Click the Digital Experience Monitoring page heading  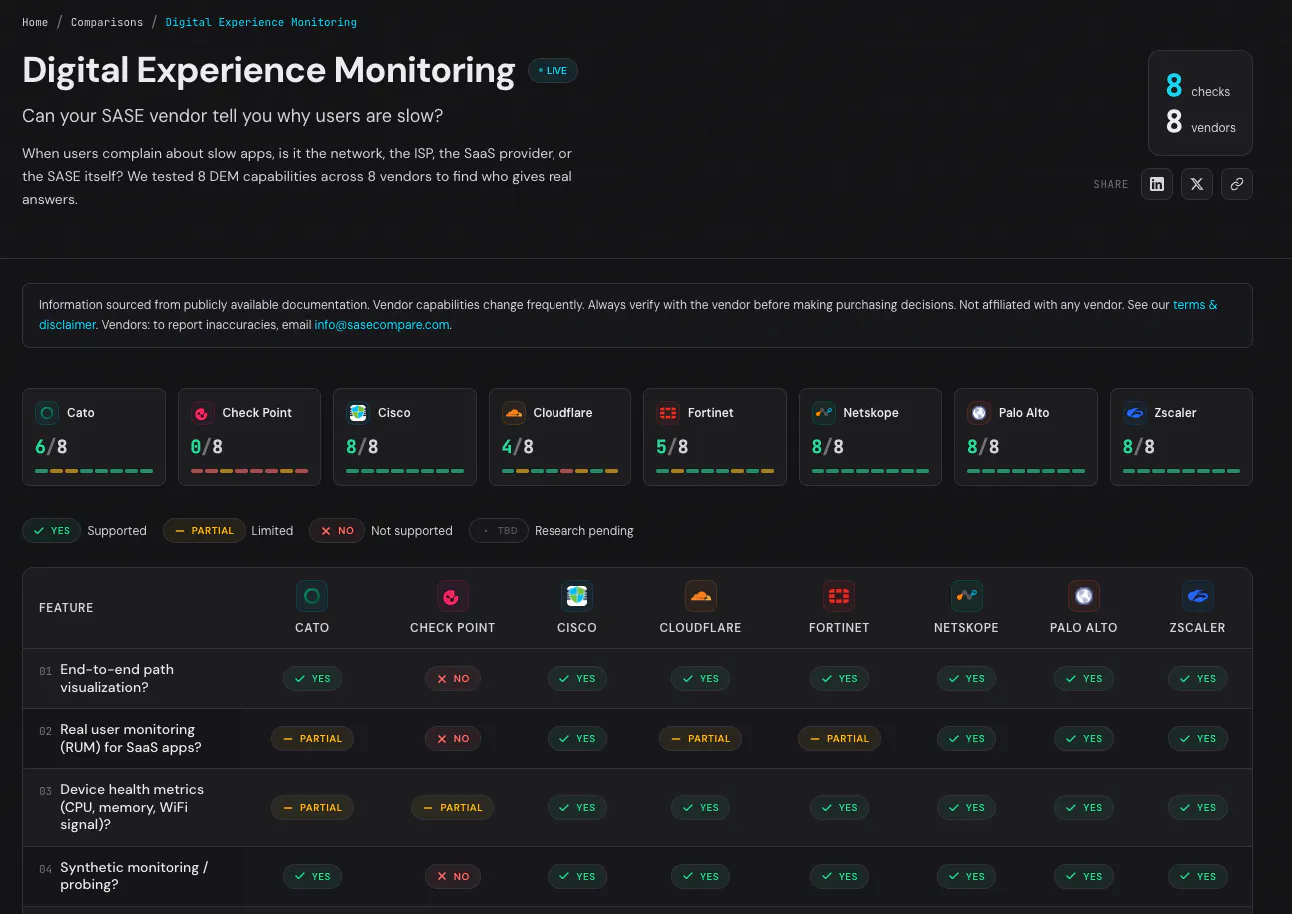pyautogui.click(x=268, y=70)
